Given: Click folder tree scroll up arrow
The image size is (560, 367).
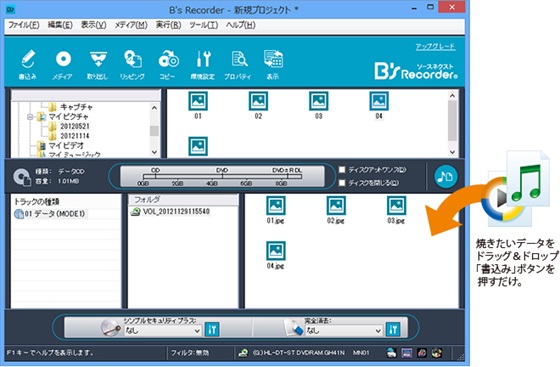Looking at the screenshot, I should (154, 107).
